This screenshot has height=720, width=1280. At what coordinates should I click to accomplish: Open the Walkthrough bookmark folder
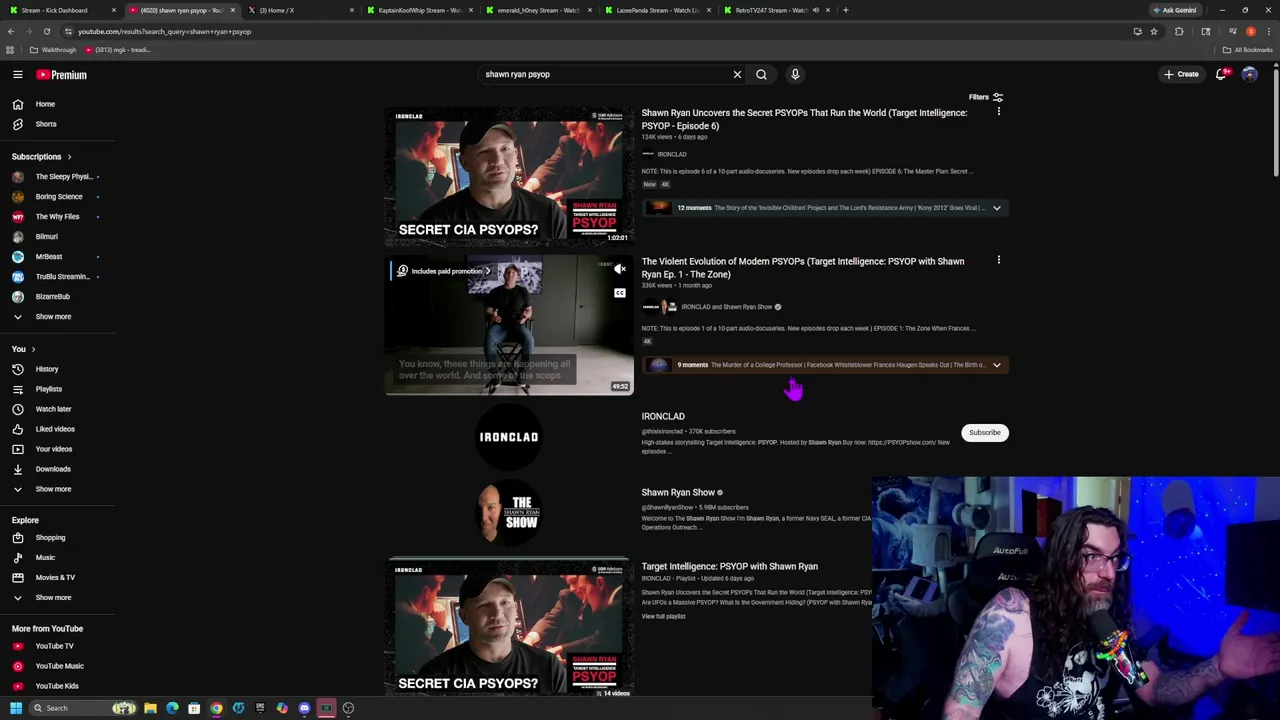[54, 50]
